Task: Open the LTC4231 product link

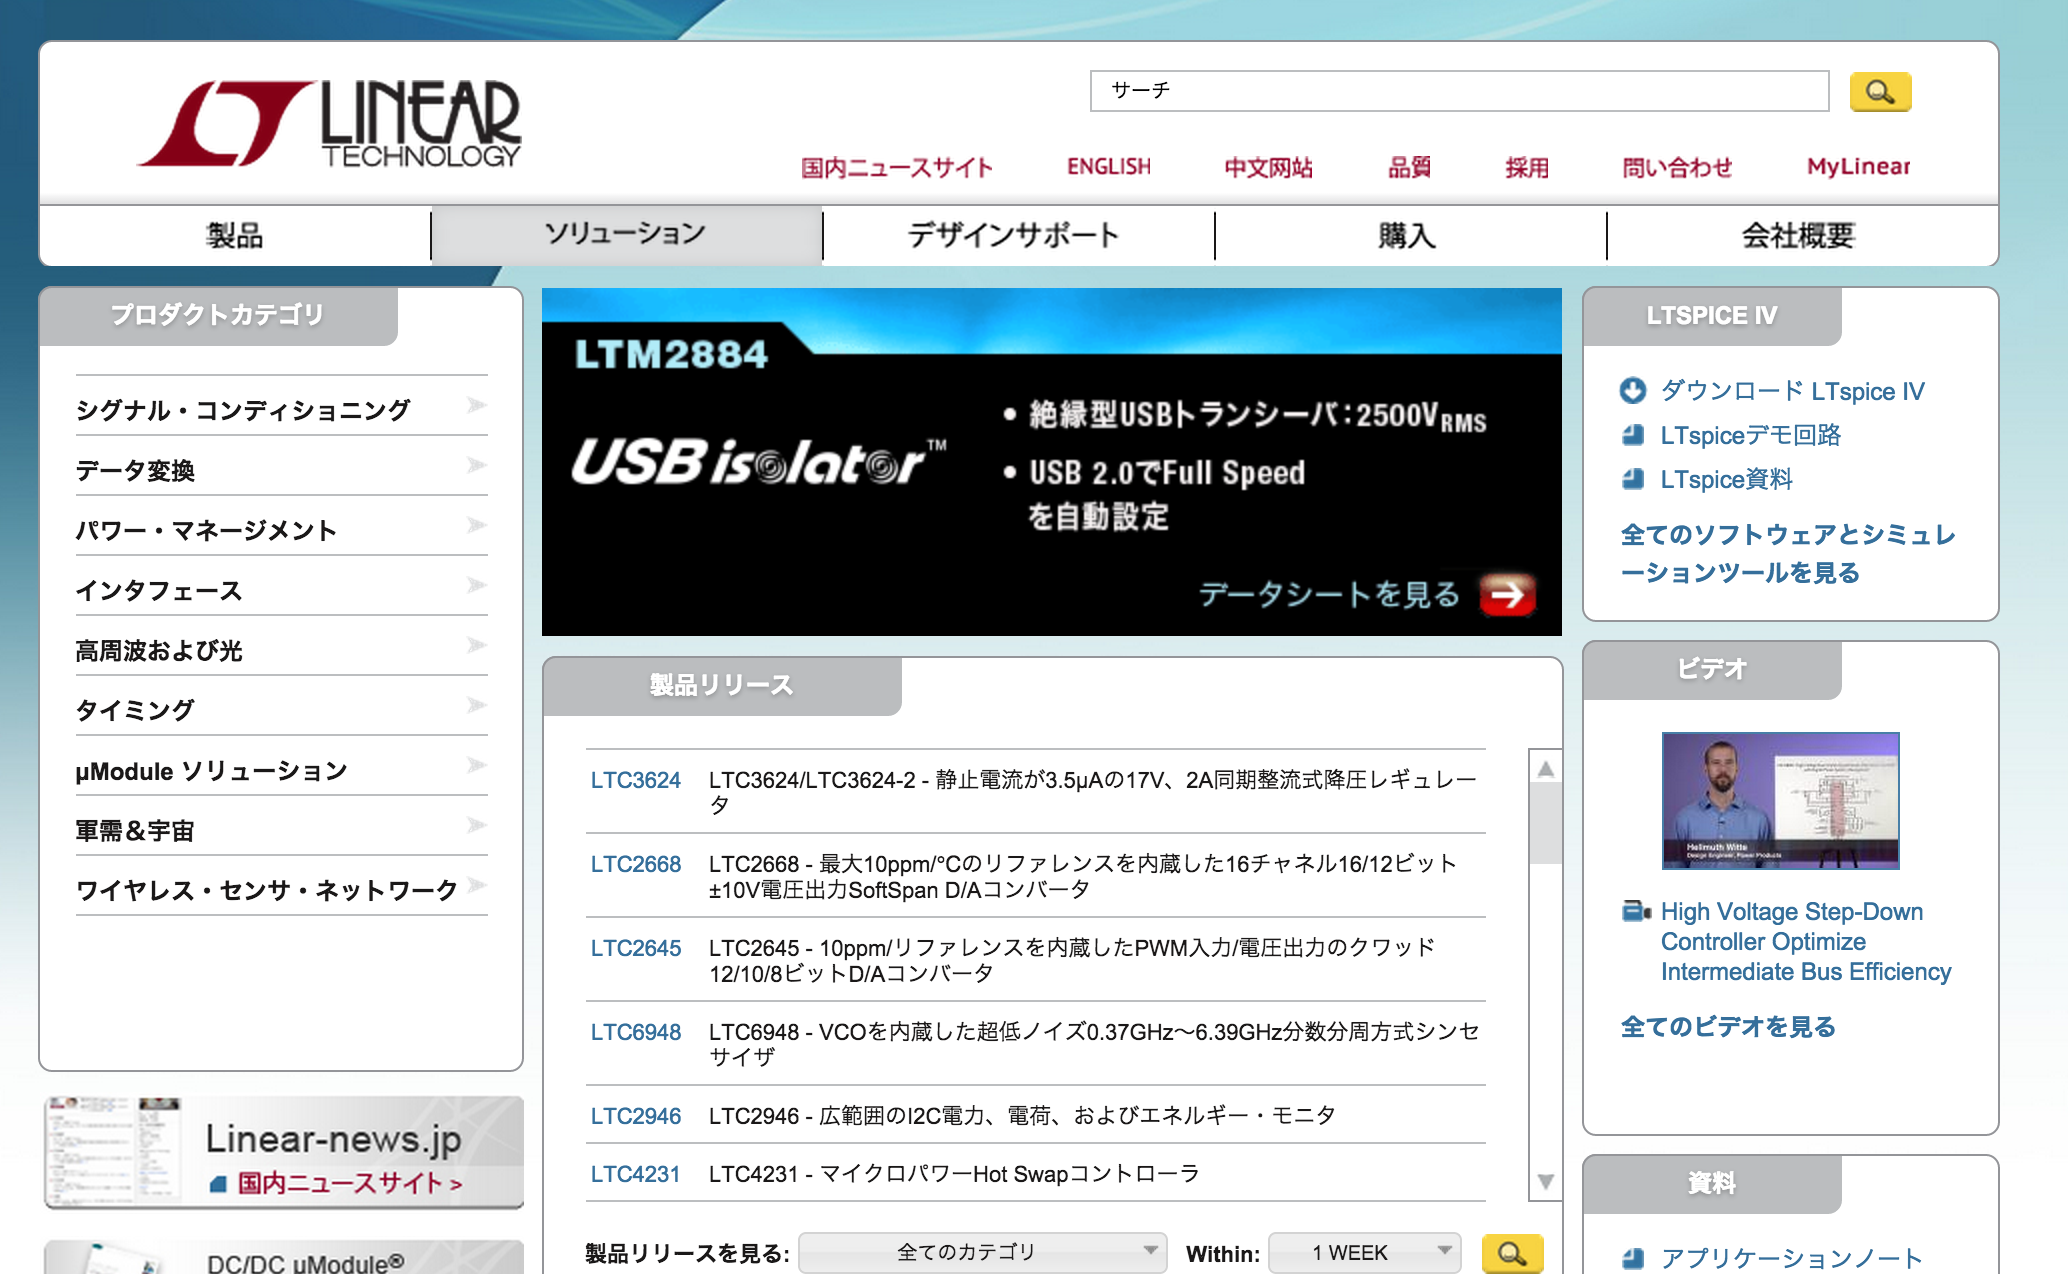Action: coord(635,1174)
